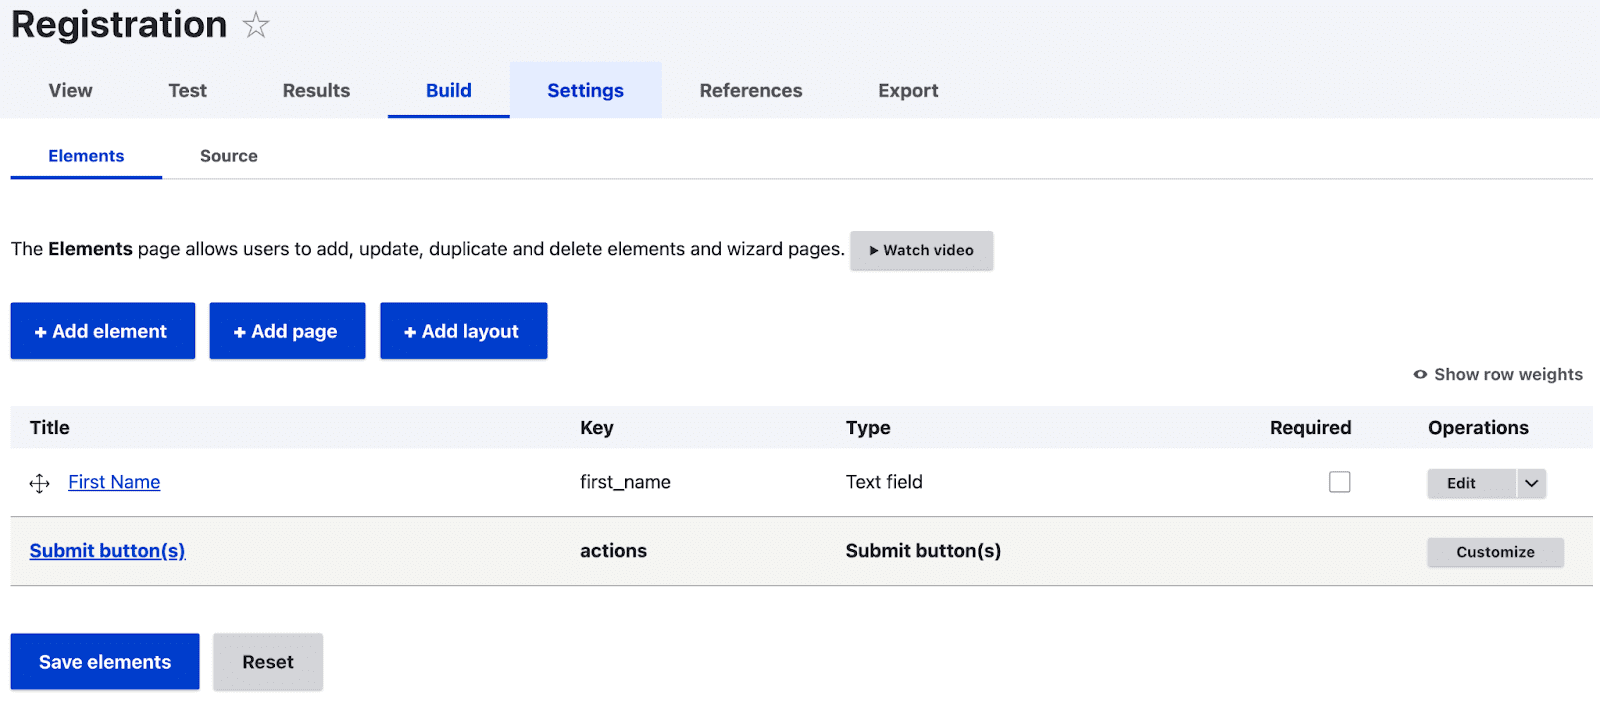1600x706 pixels.
Task: Switch to the Test tab
Action: click(x=187, y=91)
